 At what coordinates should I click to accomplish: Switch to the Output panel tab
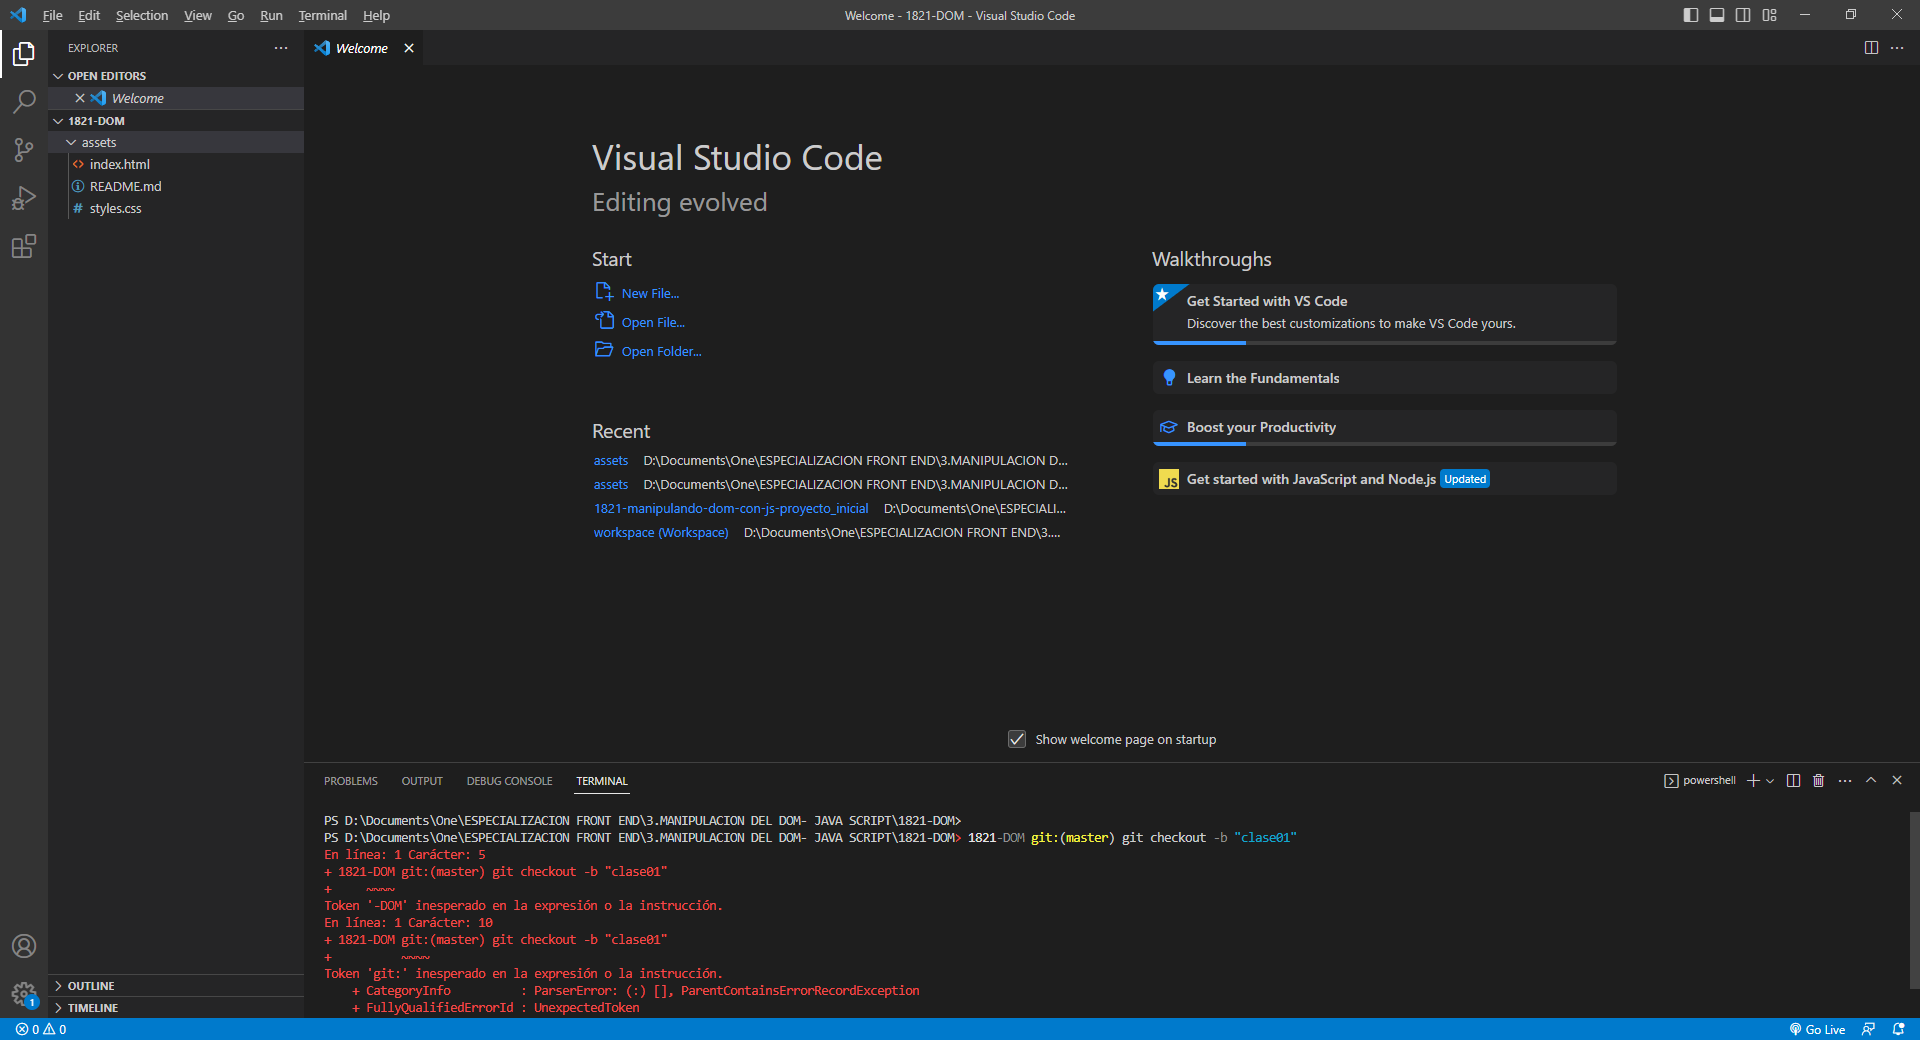click(x=422, y=781)
